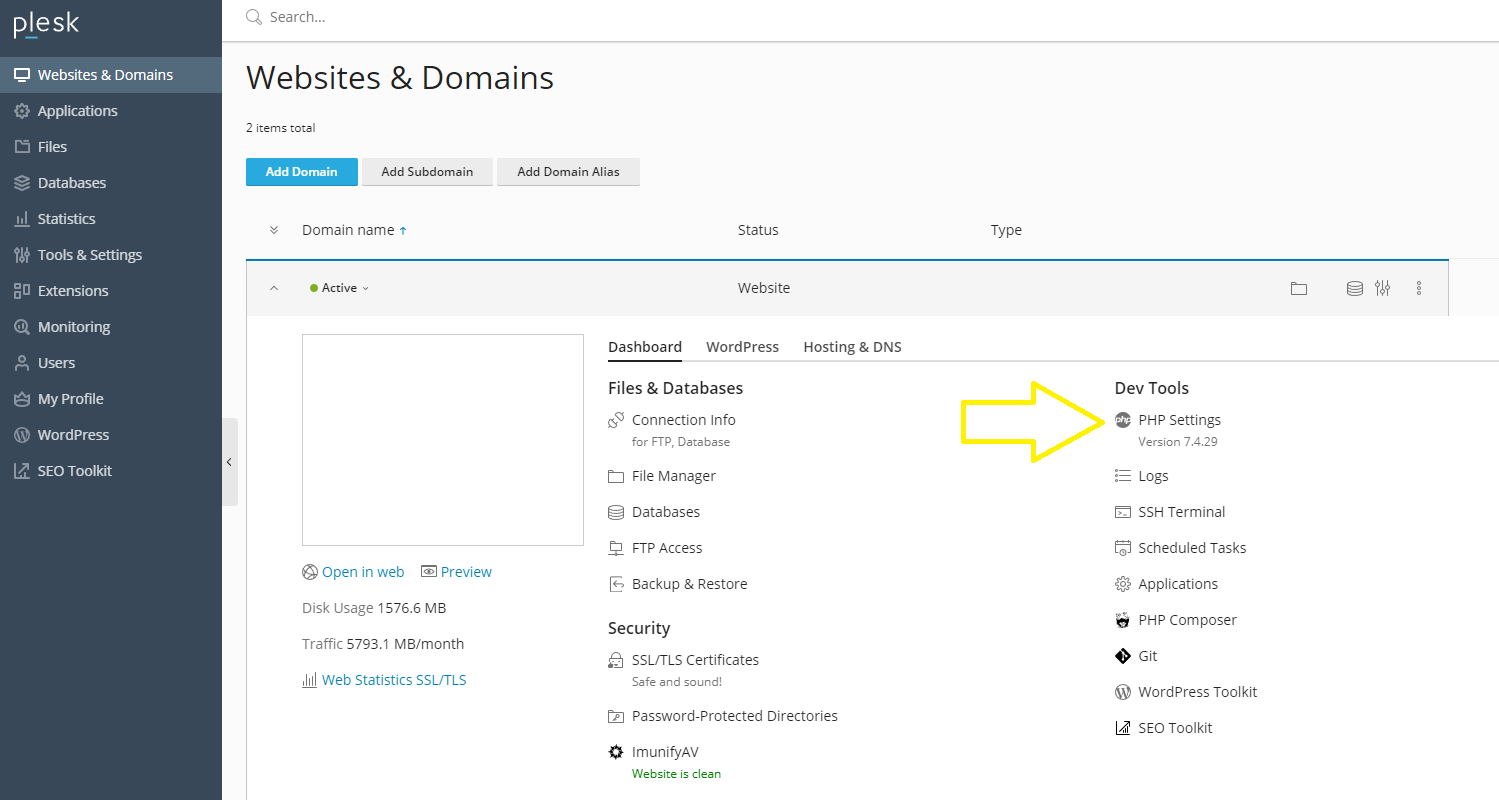The height and width of the screenshot is (800, 1499).
Task: Open Databases via the stacked-disks icon on the domain row
Action: tap(1354, 288)
